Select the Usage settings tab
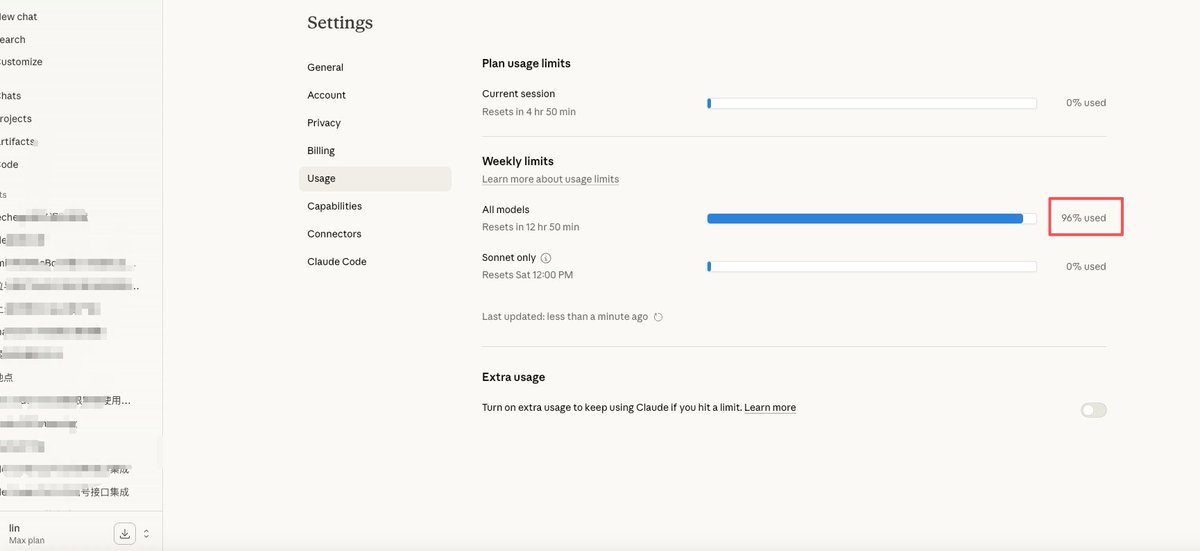Image resolution: width=1200 pixels, height=551 pixels. click(322, 179)
